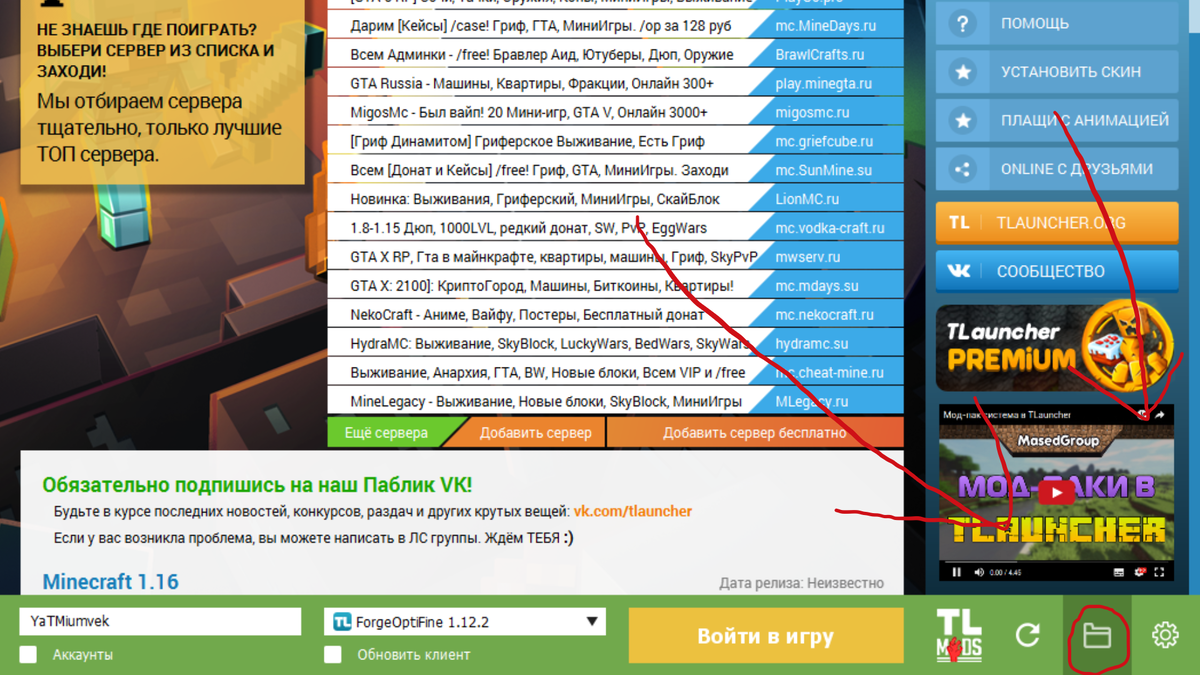Viewport: 1200px width, 675px height.
Task: Open the gear settings icon in bottom bar
Action: [1165, 635]
